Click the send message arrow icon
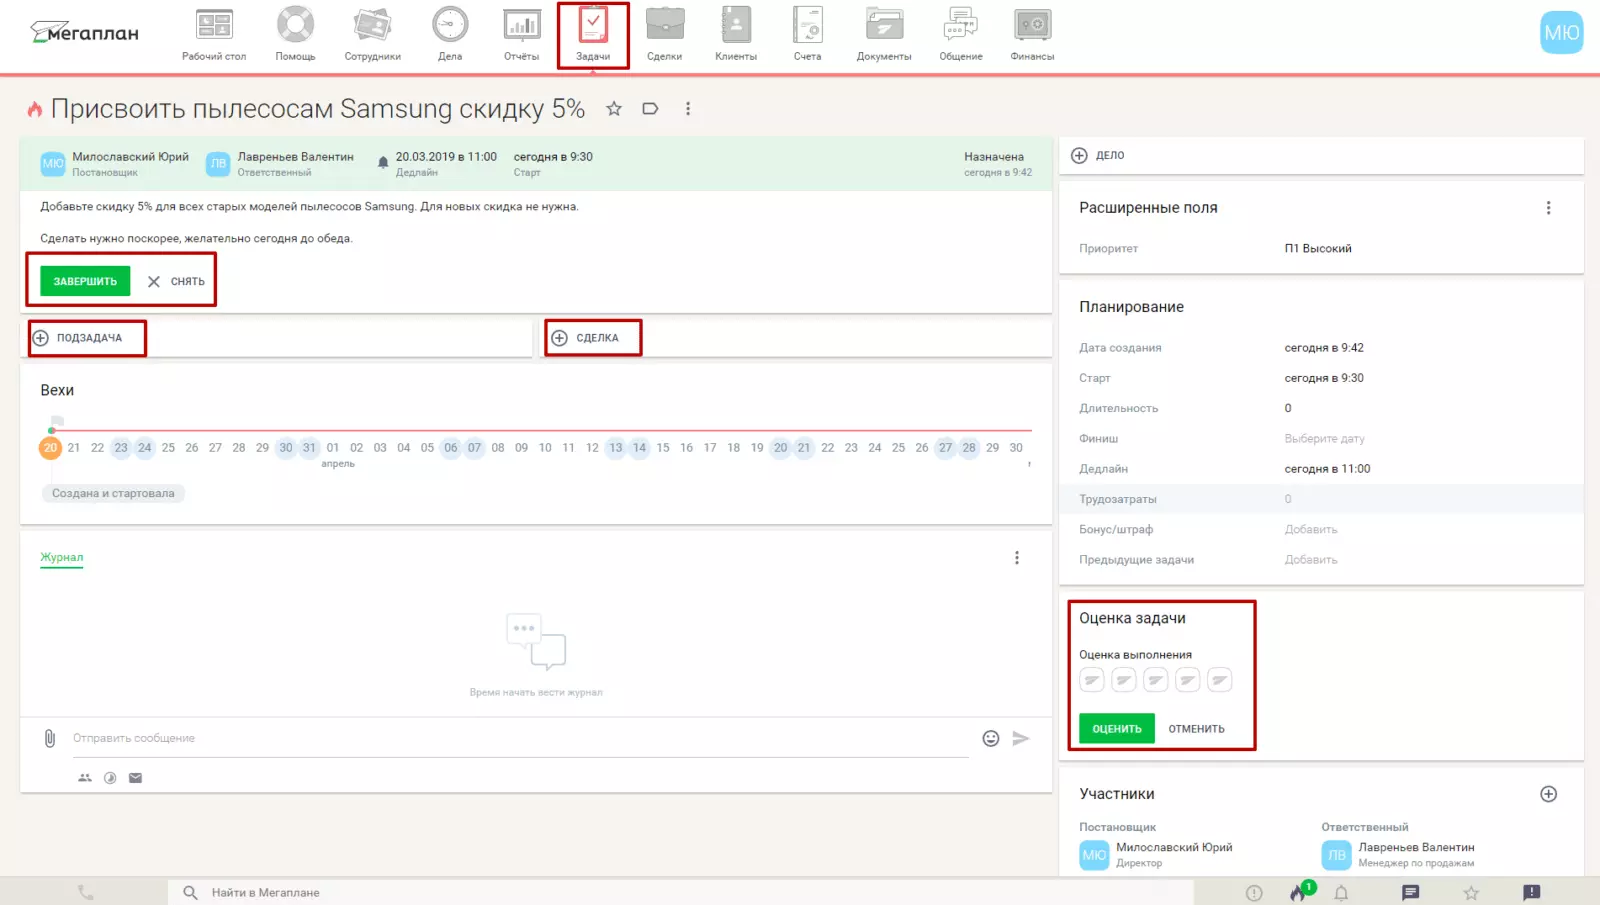This screenshot has height=905, width=1600. pyautogui.click(x=1021, y=738)
